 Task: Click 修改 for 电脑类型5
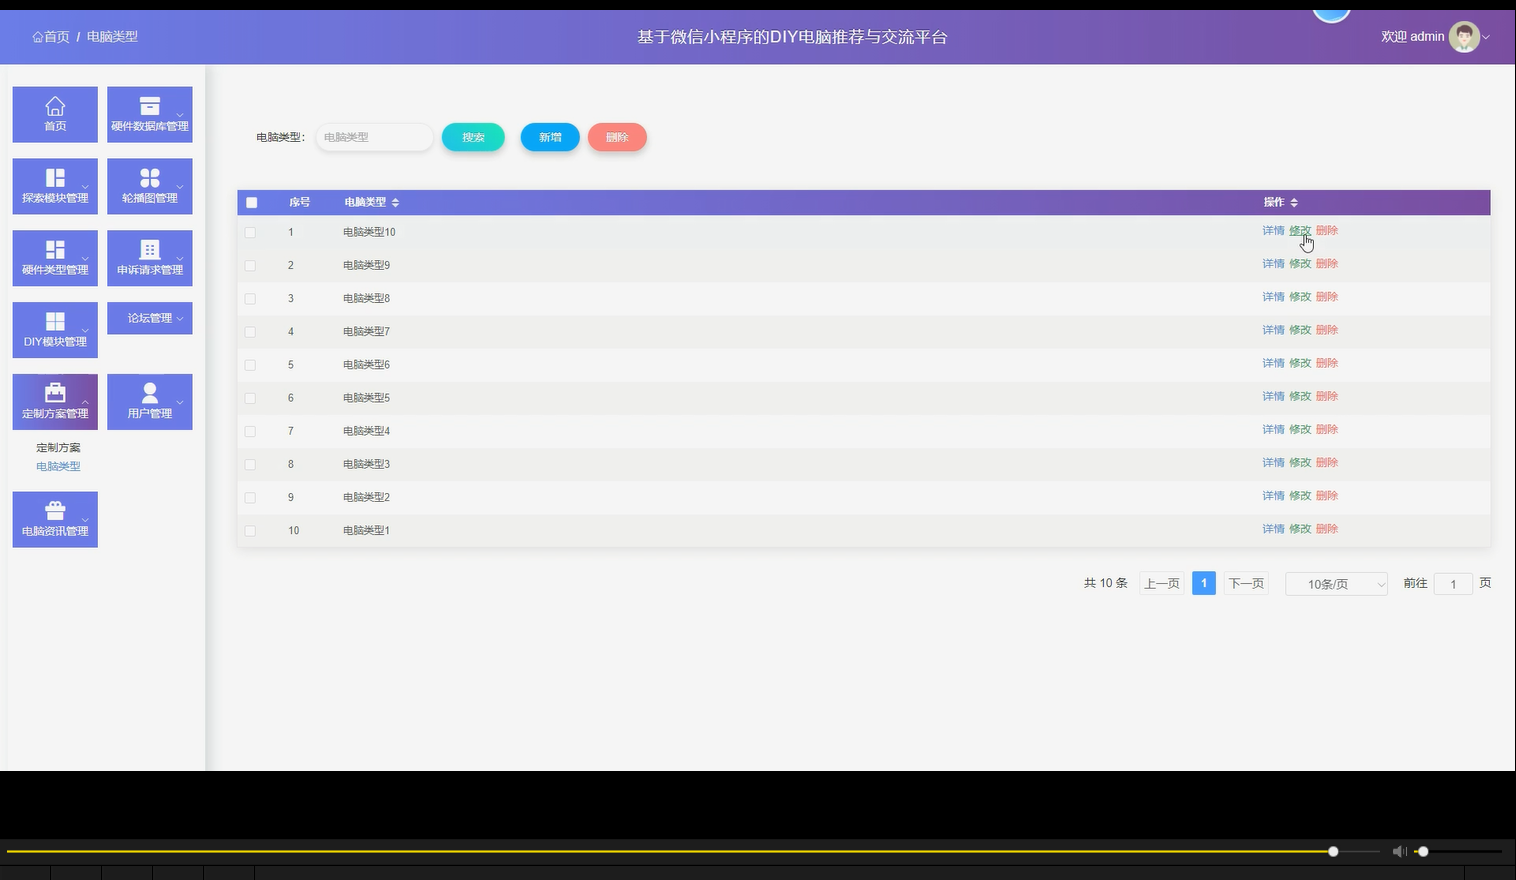tap(1300, 396)
